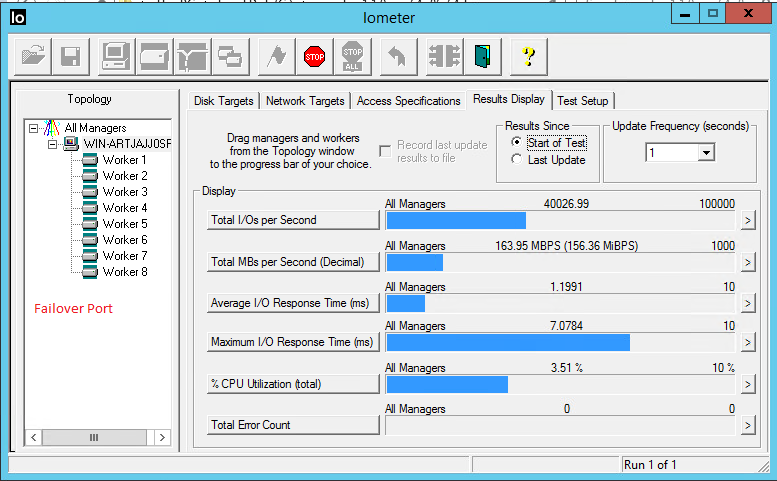
Task: Click the Total Error Count progress bar
Action: click(x=560, y=426)
